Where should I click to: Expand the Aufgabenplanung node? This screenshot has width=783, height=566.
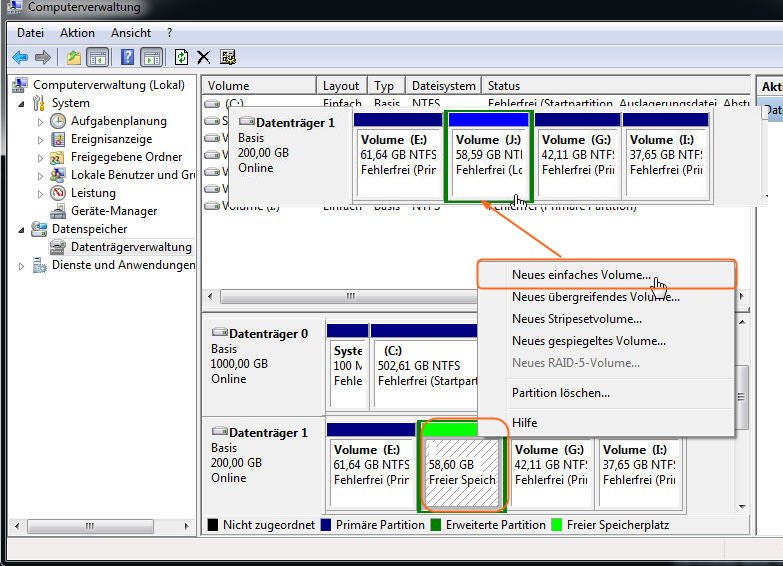pos(40,121)
